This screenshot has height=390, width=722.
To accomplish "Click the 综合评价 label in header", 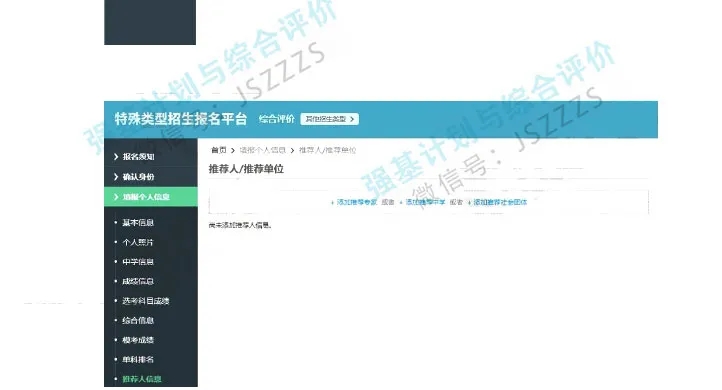I will tap(276, 119).
